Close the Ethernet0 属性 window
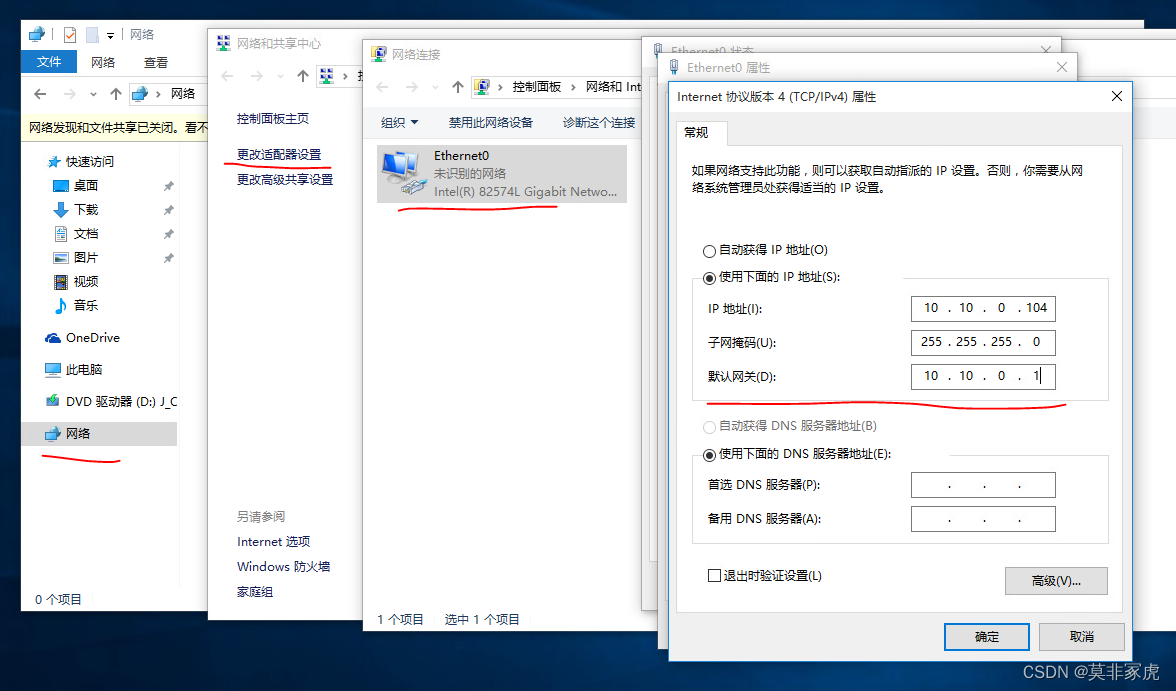This screenshot has height=691, width=1176. click(1061, 68)
